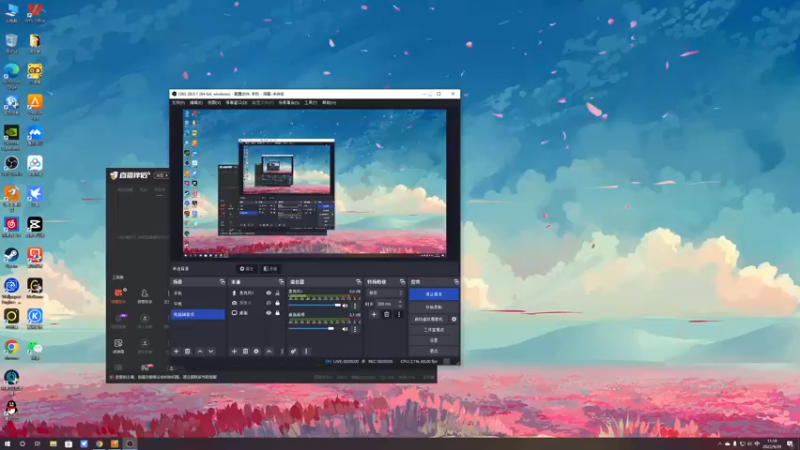Click Start Recording in Controls
This screenshot has height=450, width=800.
point(434,307)
